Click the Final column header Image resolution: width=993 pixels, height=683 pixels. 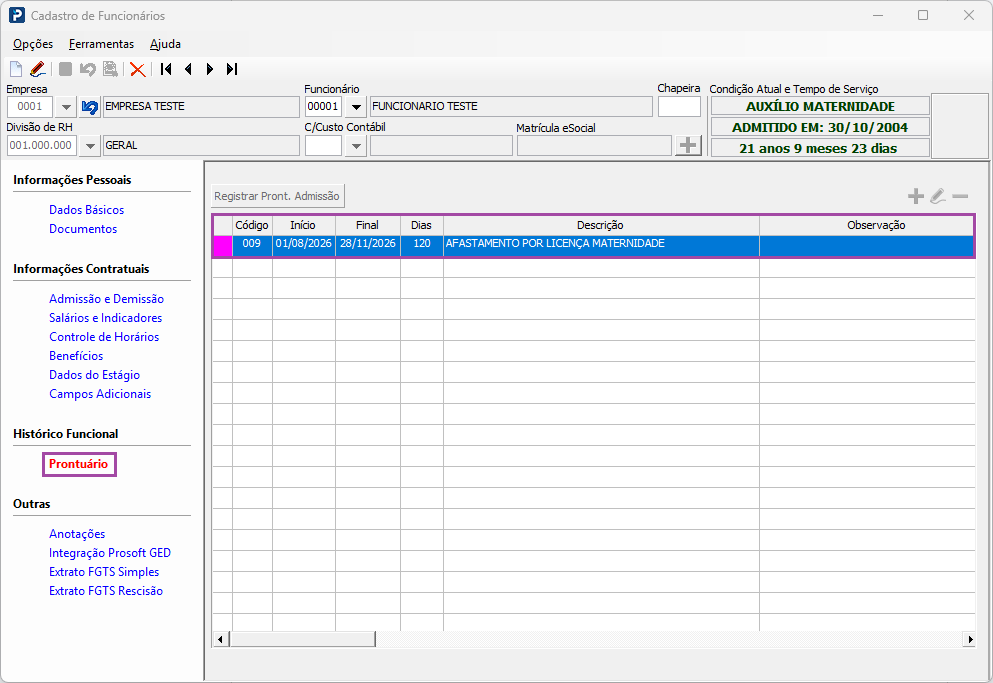(367, 226)
